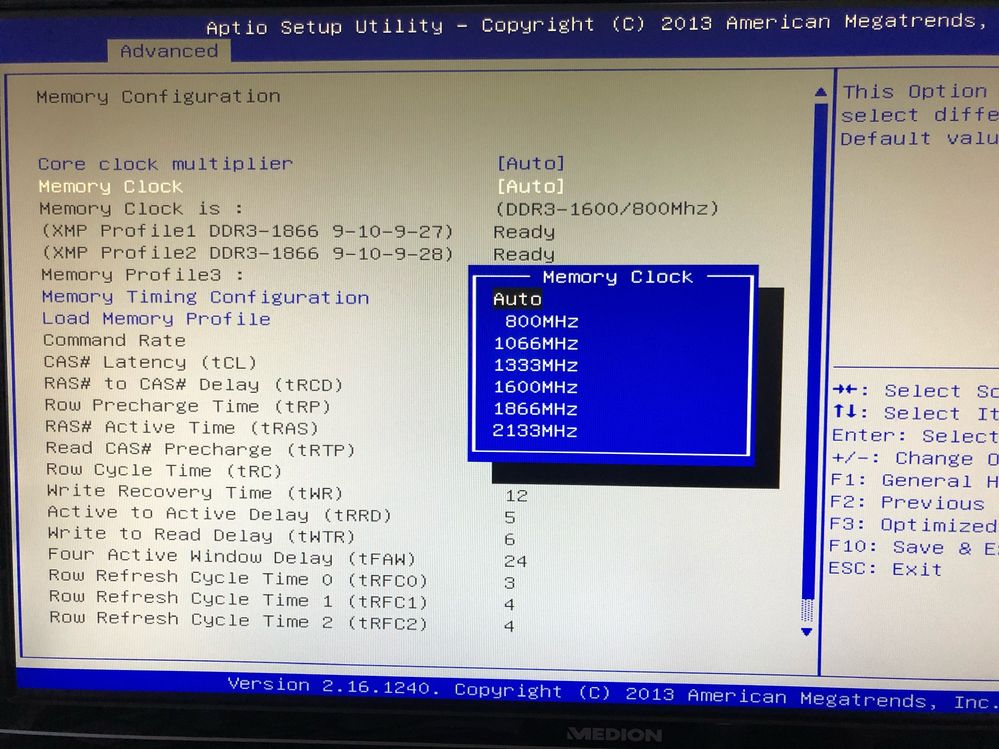Click Load Memory Profile option

tap(156, 319)
